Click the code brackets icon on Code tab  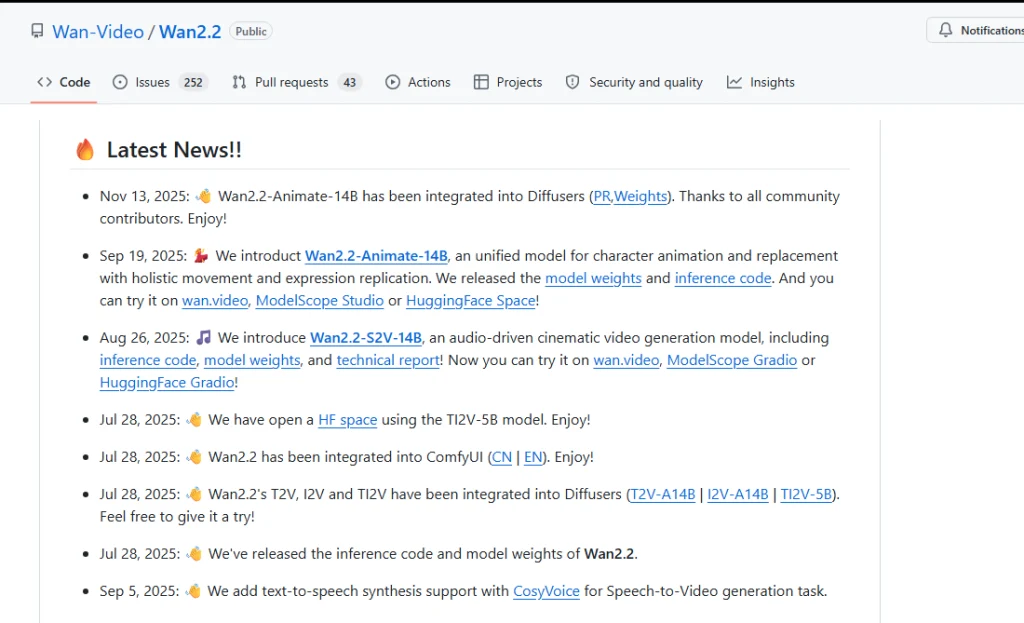point(44,82)
